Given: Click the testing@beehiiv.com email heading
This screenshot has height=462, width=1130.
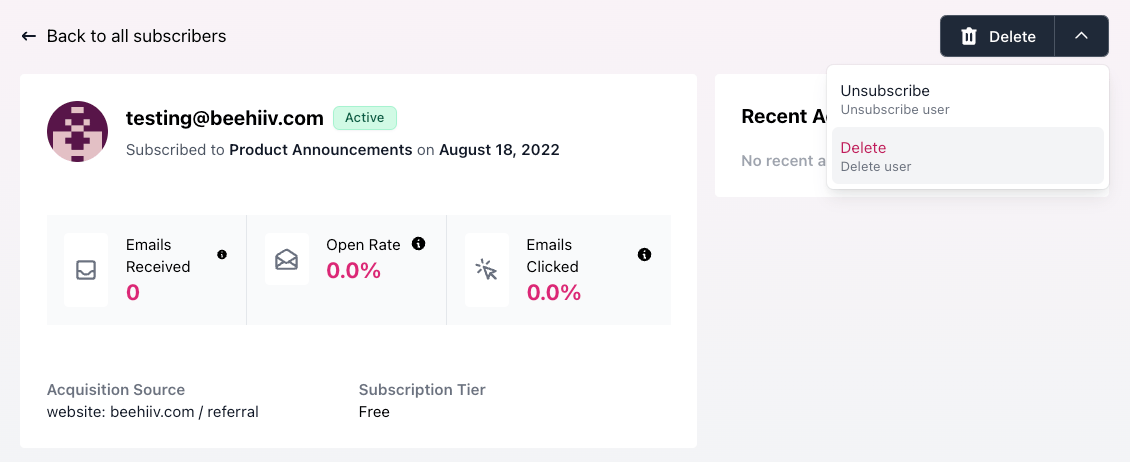Looking at the screenshot, I should click(x=225, y=118).
